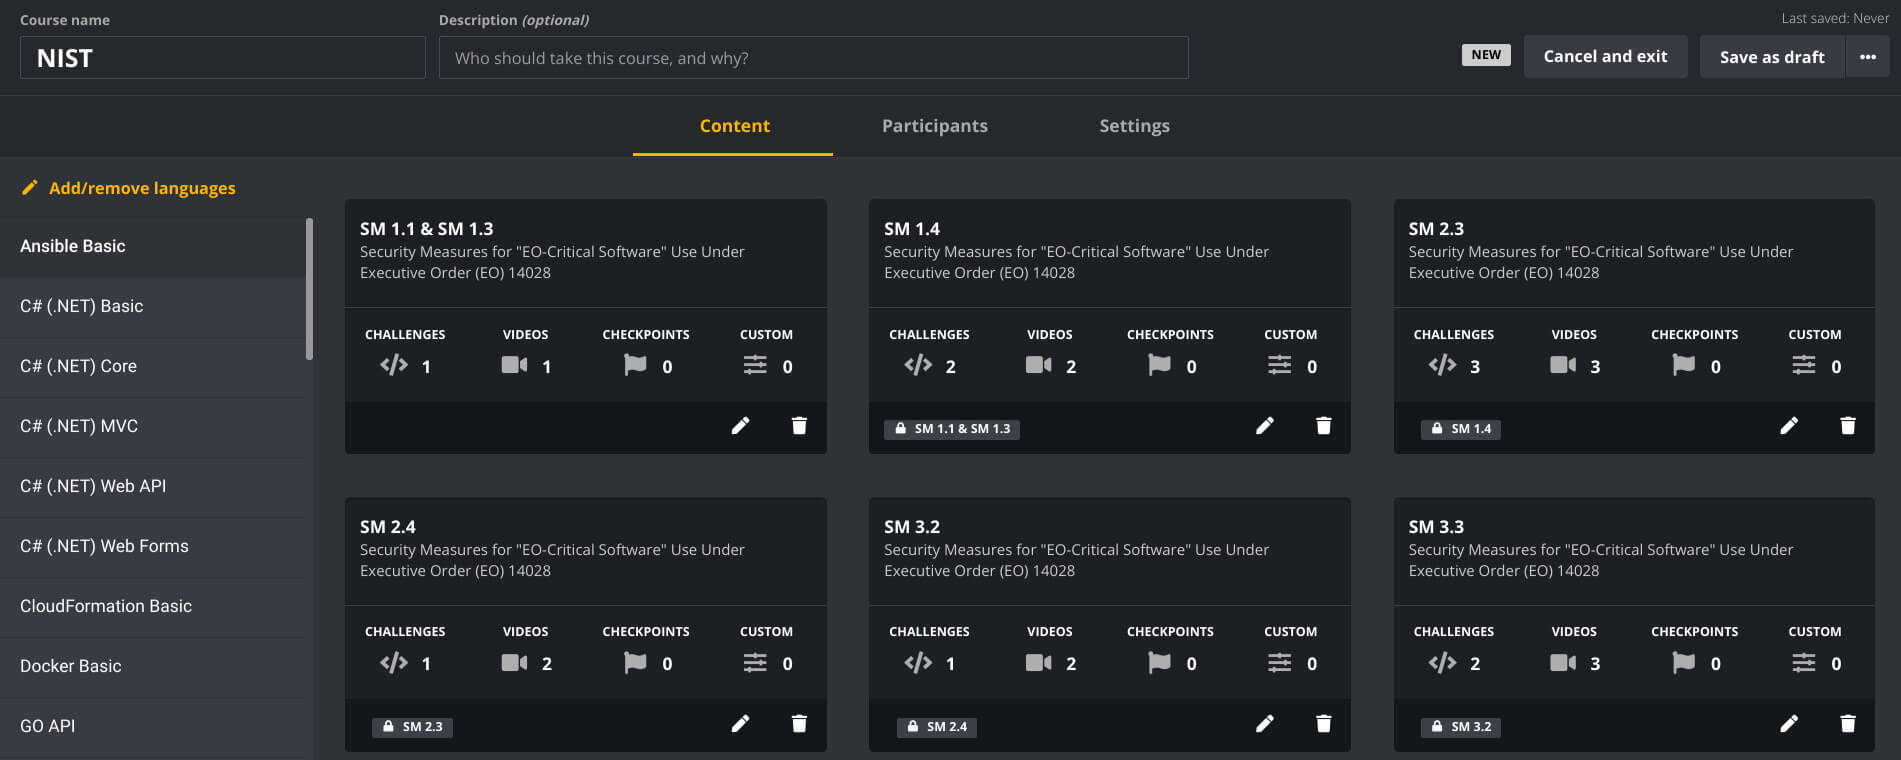Save the course as draft
This screenshot has width=1901, height=760.
click(1771, 57)
